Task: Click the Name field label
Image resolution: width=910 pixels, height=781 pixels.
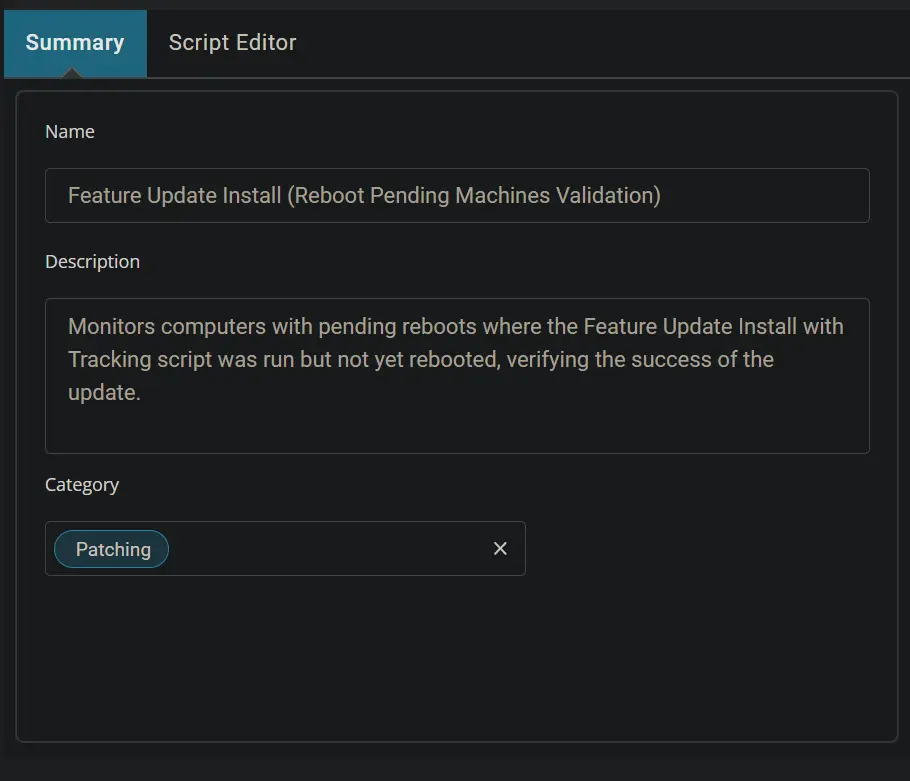Action: click(x=70, y=132)
